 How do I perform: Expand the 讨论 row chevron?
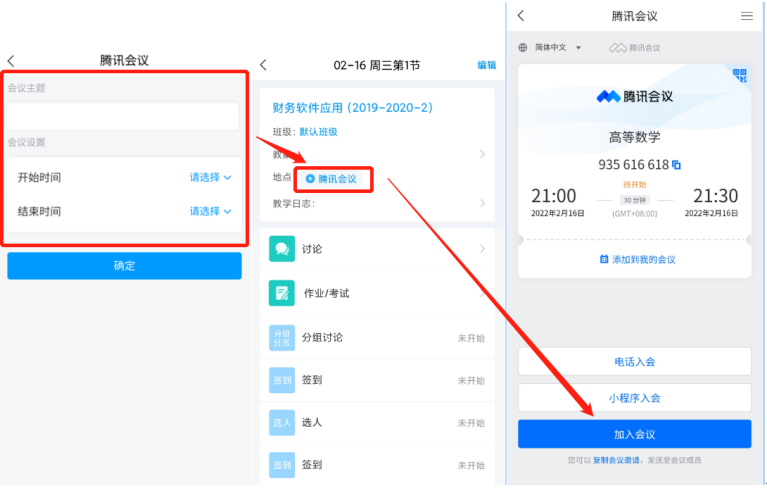[x=482, y=249]
